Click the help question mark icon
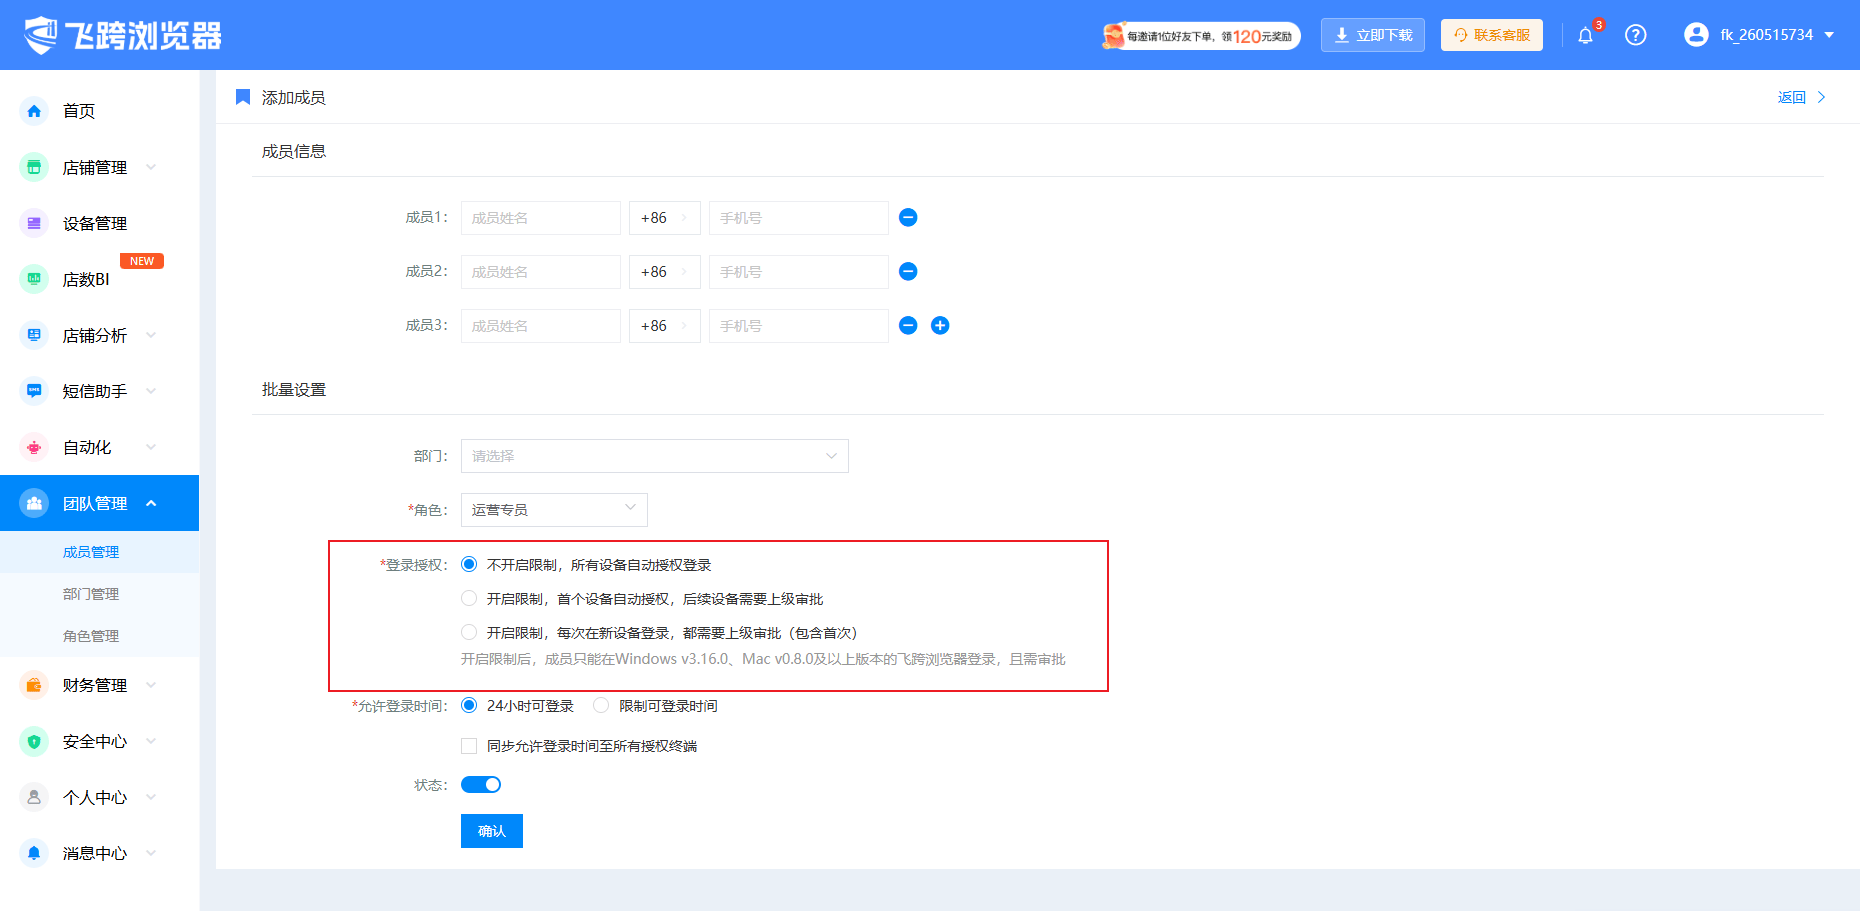 tap(1636, 35)
